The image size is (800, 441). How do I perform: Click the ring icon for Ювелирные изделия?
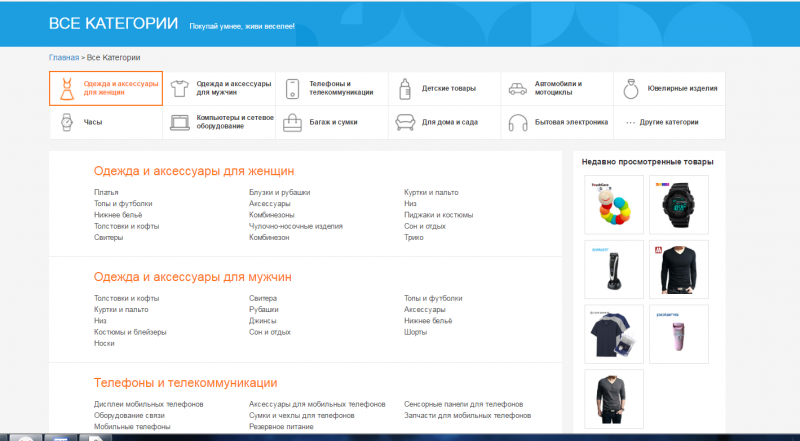[631, 89]
